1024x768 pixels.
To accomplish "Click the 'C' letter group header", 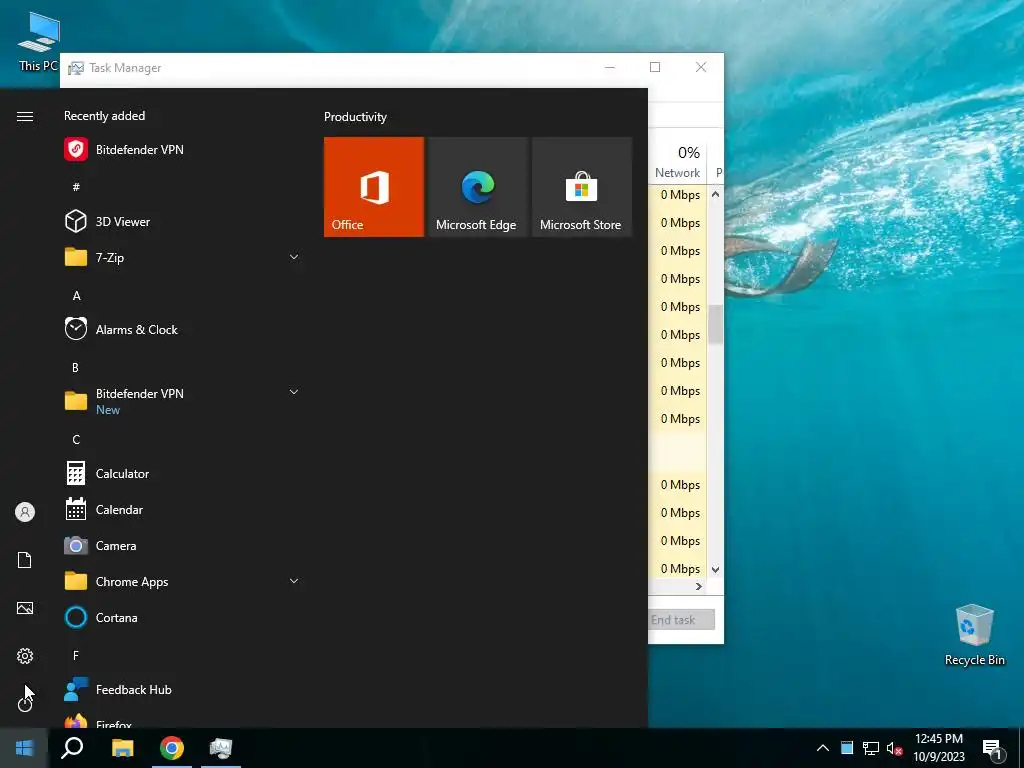I will (x=76, y=440).
